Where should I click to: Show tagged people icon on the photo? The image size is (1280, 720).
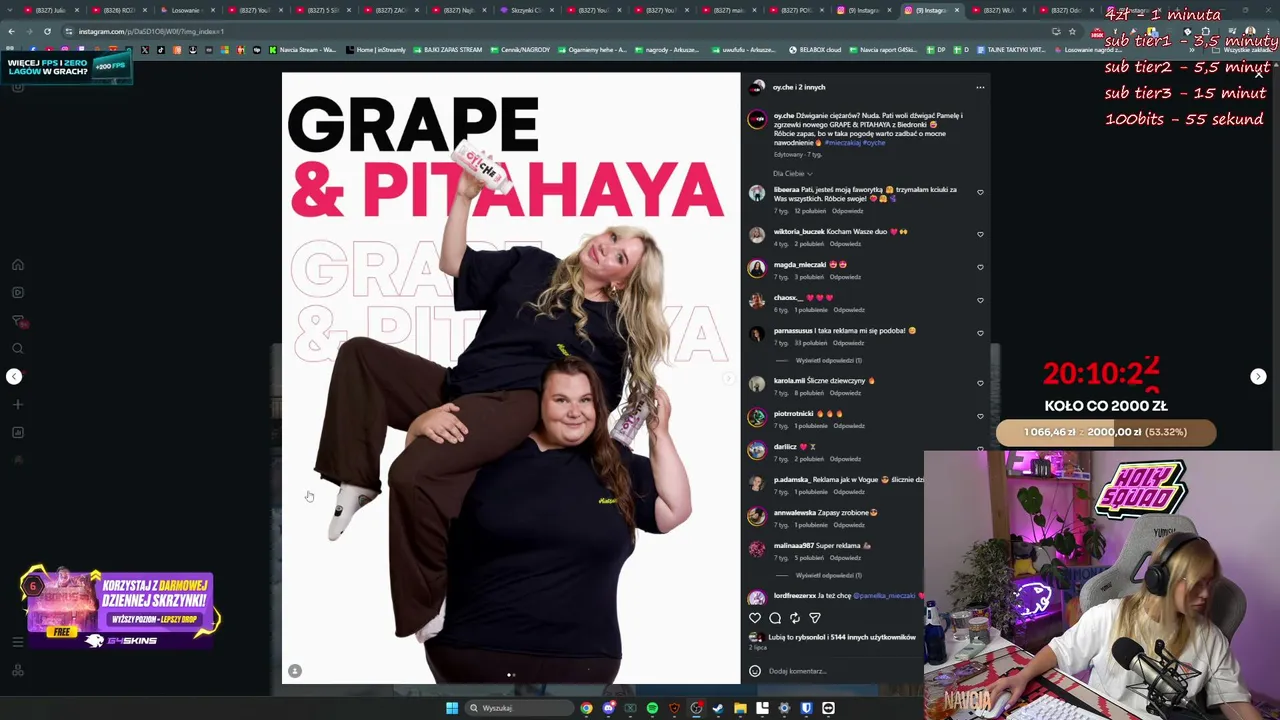point(295,671)
